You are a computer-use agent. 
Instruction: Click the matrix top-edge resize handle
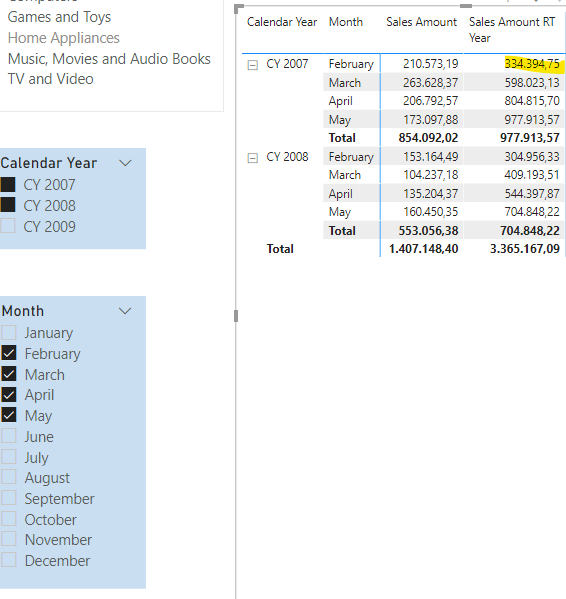466,6
